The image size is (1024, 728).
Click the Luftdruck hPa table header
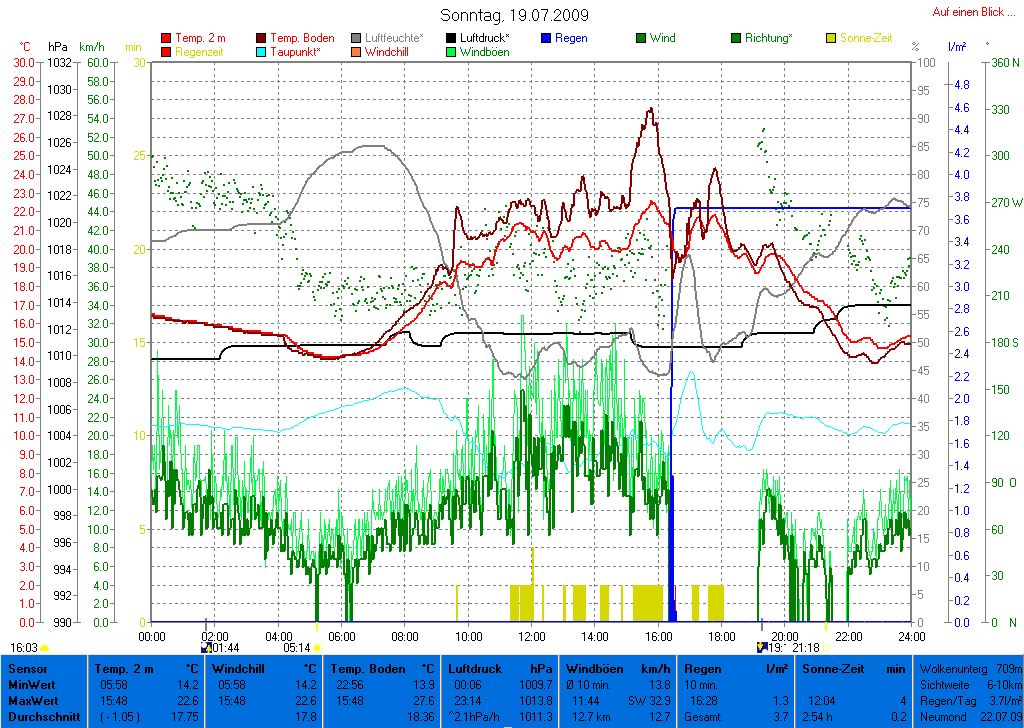[498, 667]
